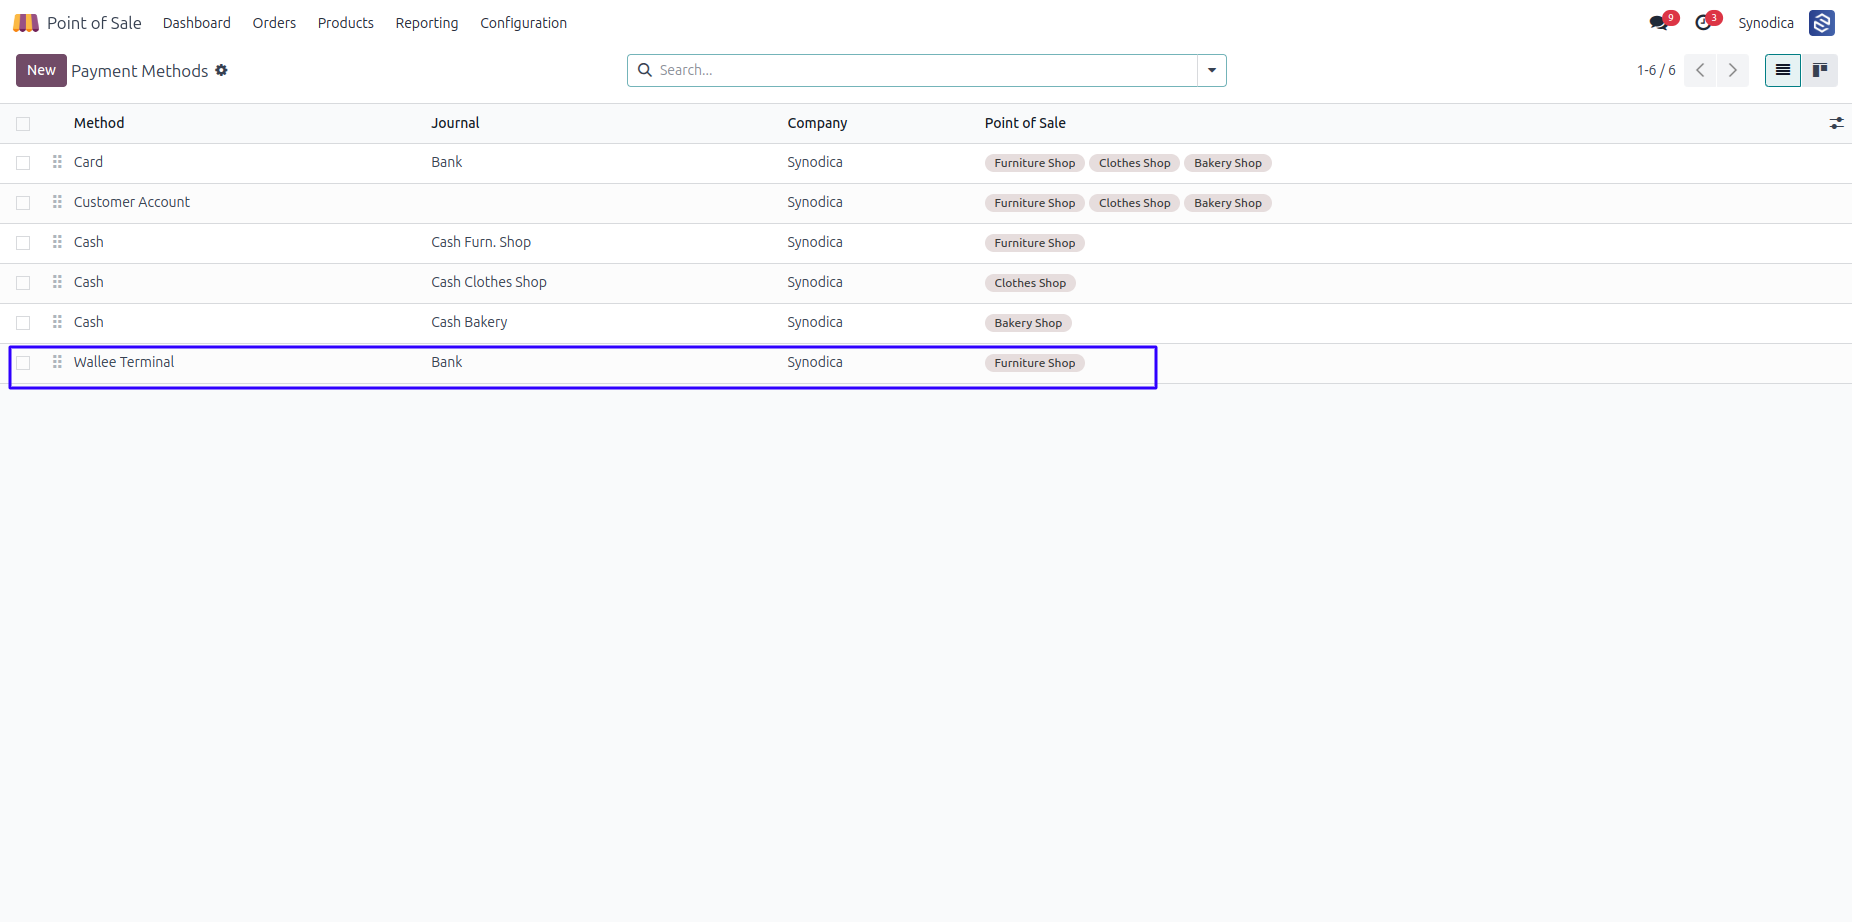Click Bakery Shop tag in Card row
This screenshot has width=1852, height=922.
point(1228,163)
